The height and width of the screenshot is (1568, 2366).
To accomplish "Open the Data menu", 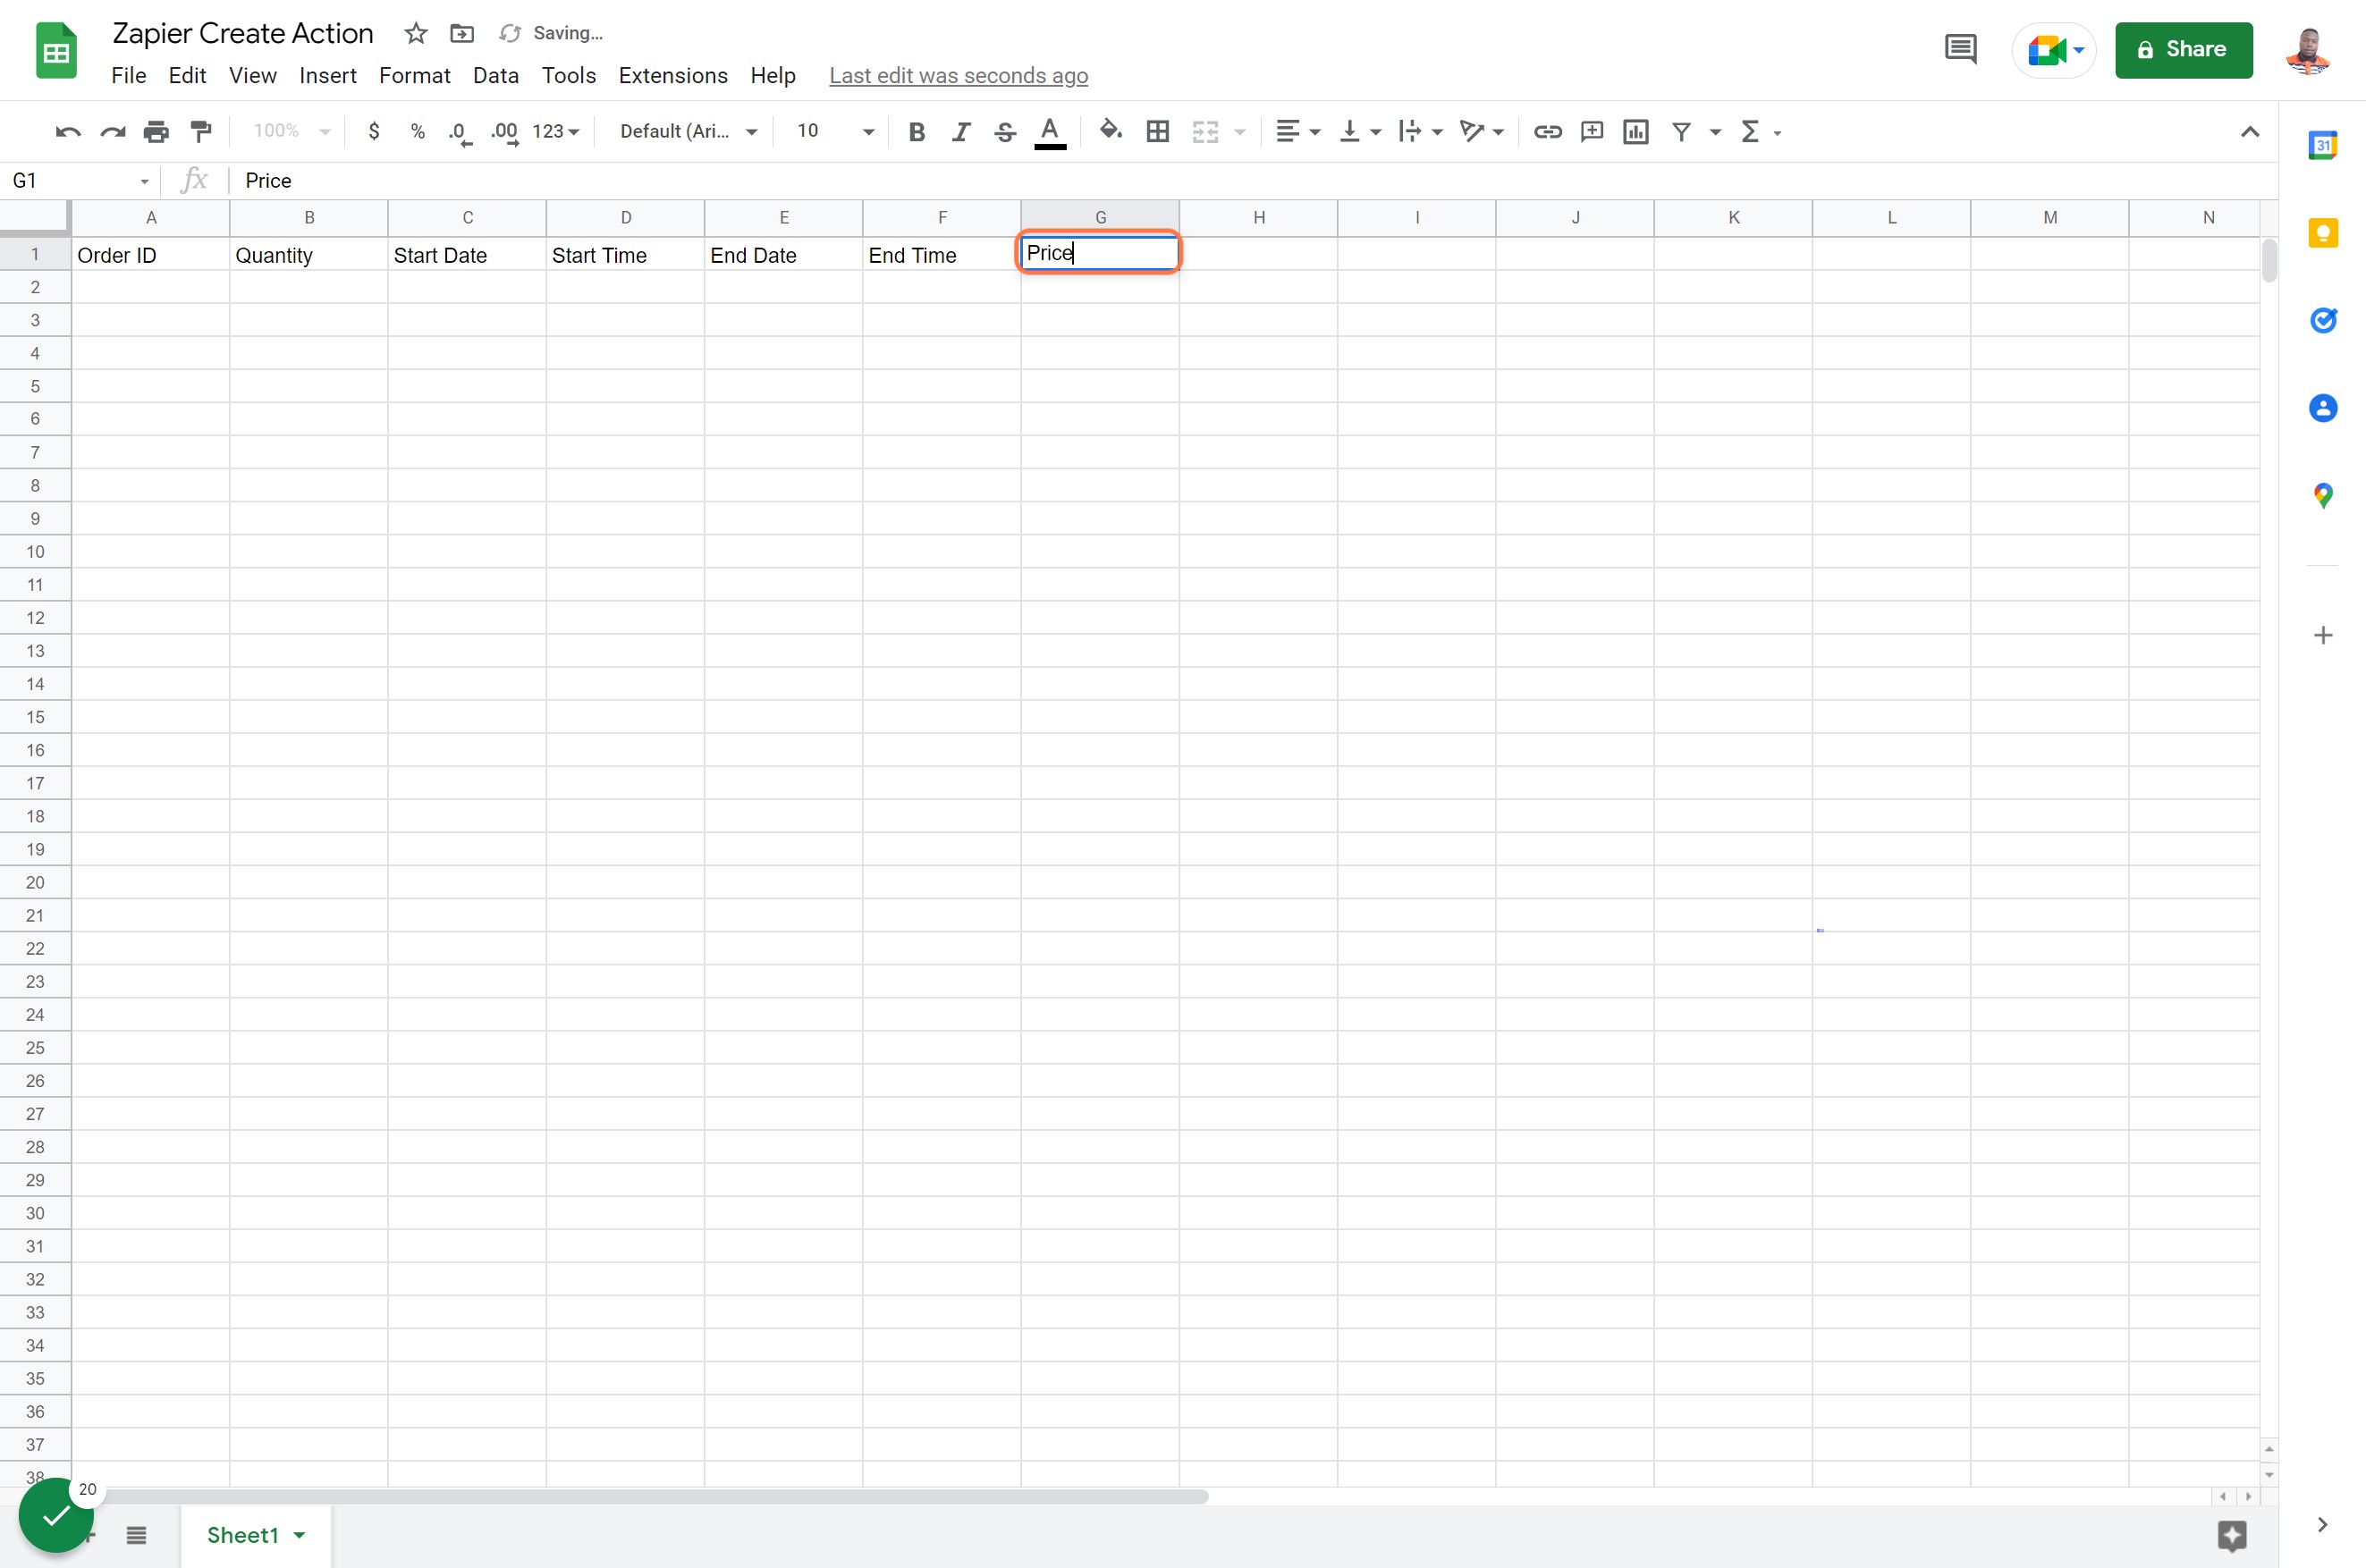I will pyautogui.click(x=495, y=76).
